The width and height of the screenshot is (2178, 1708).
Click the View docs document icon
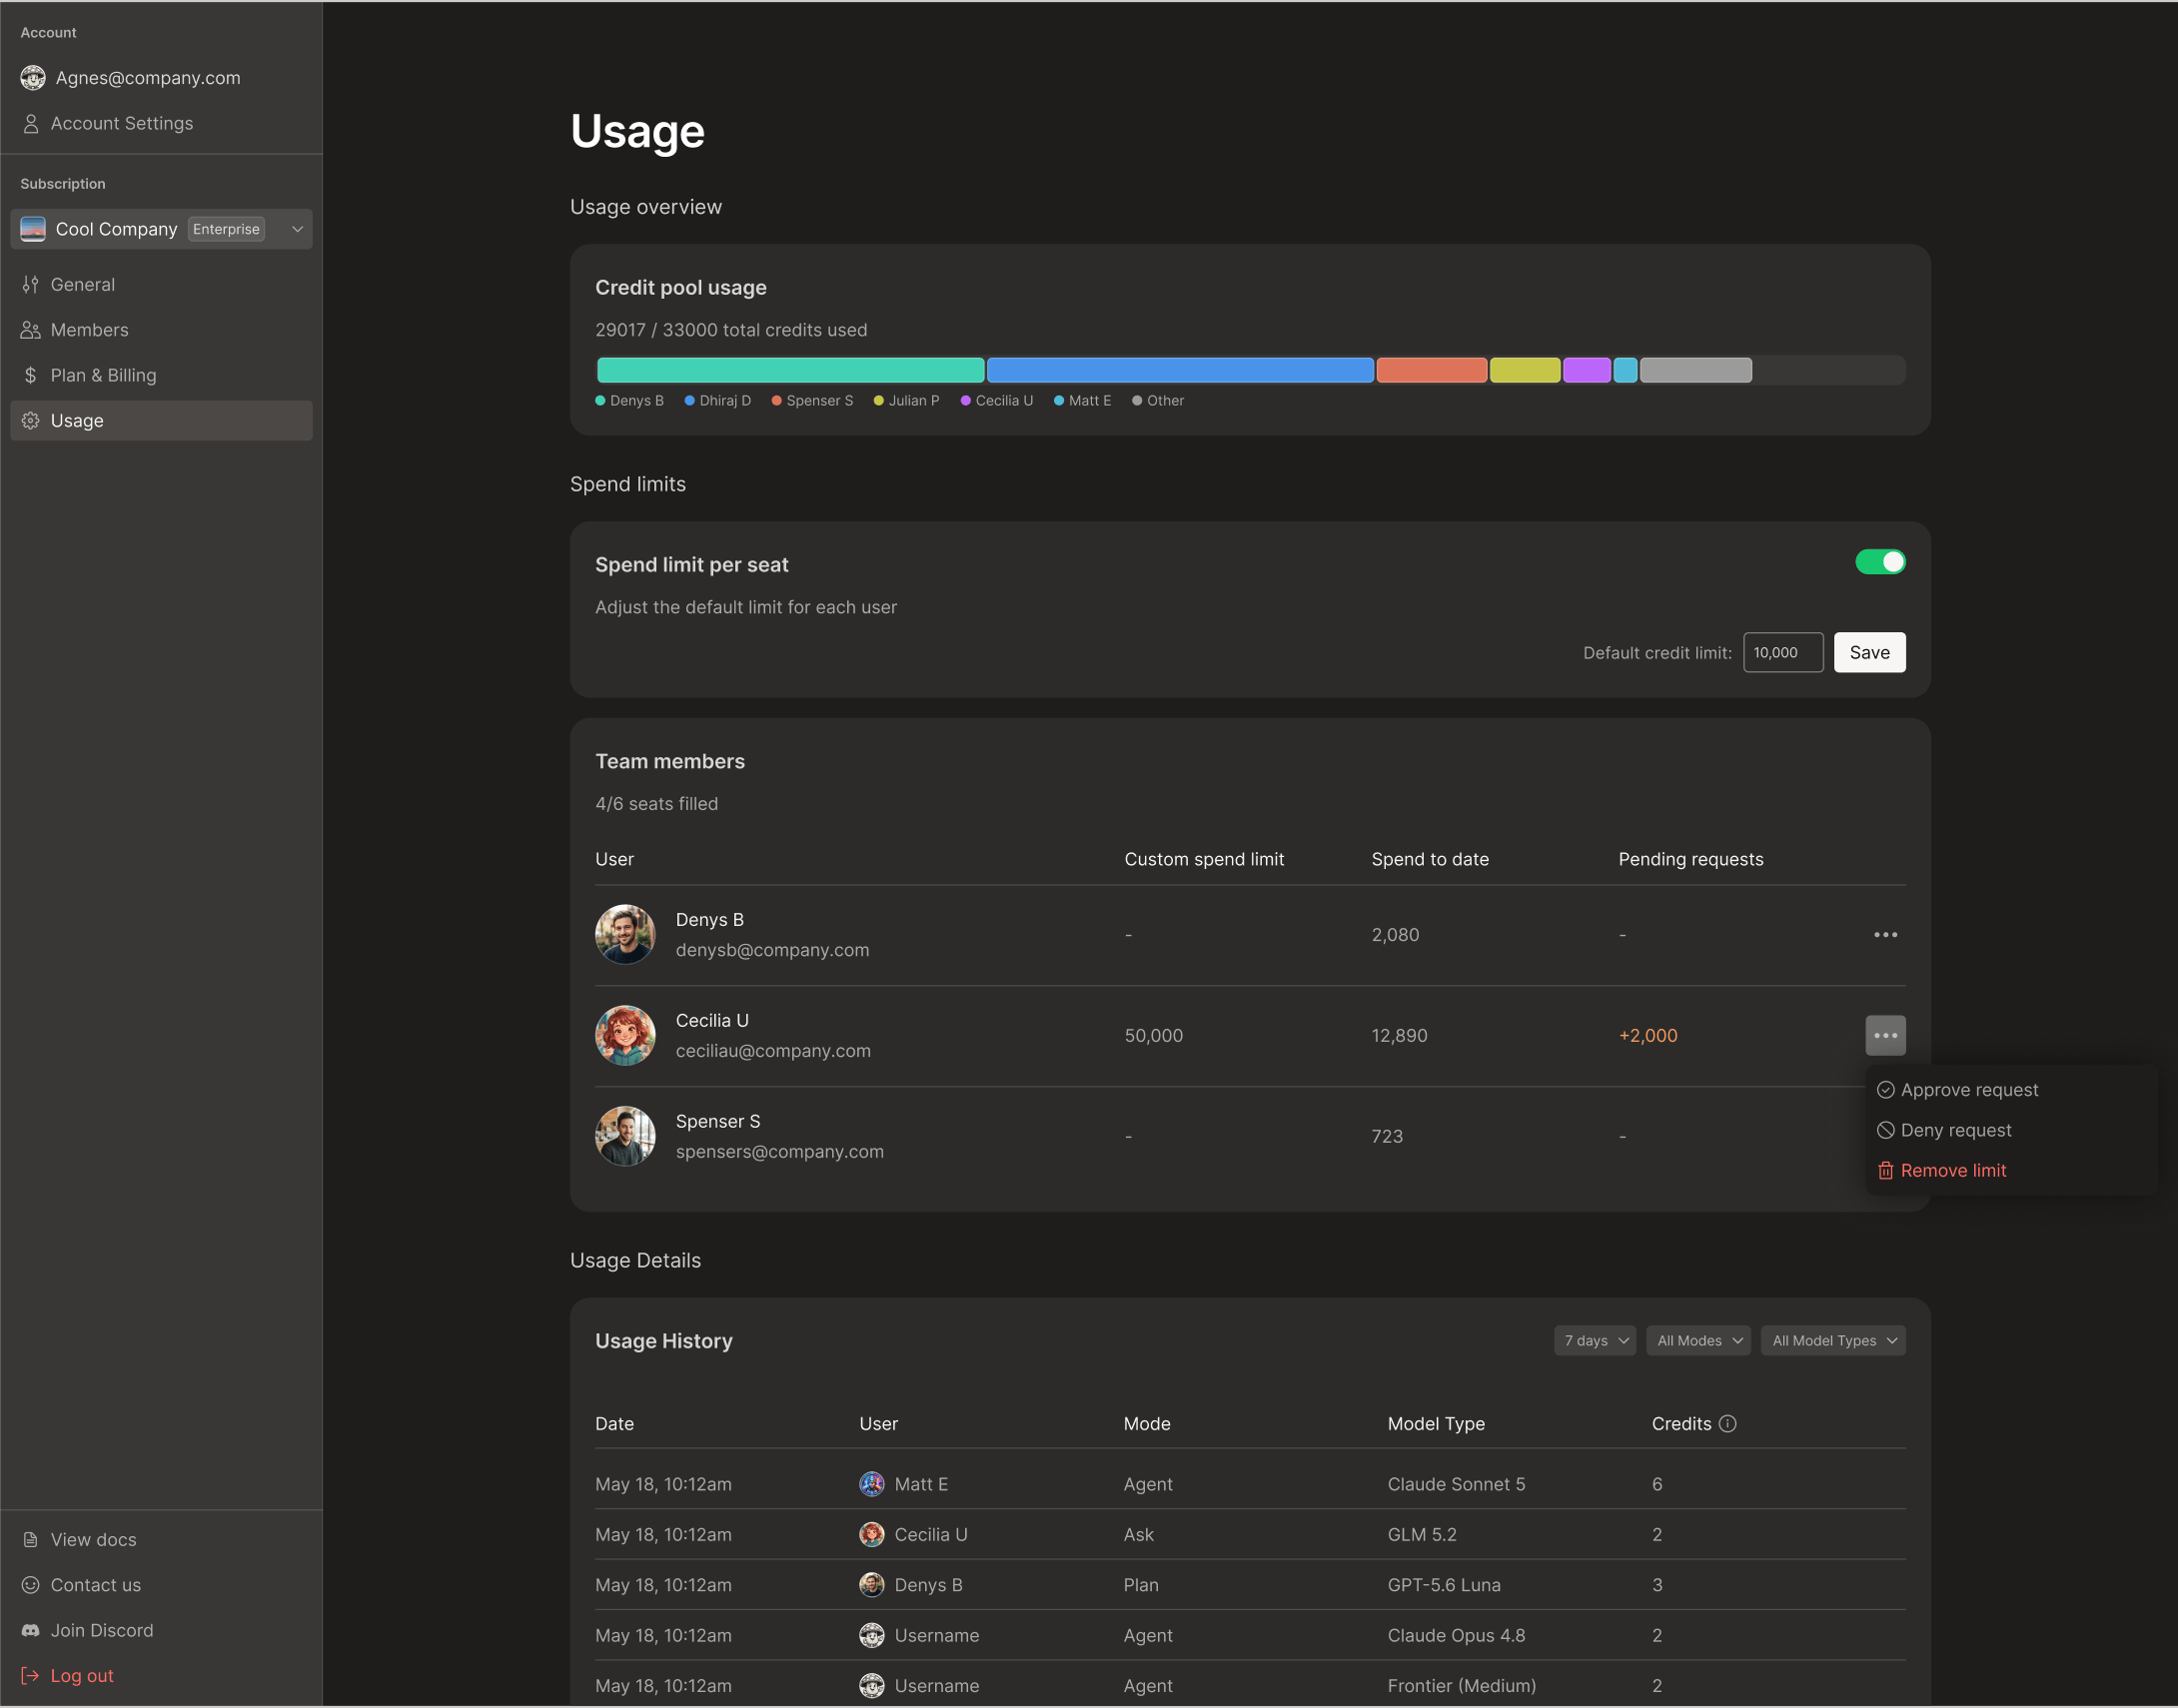pos(31,1540)
